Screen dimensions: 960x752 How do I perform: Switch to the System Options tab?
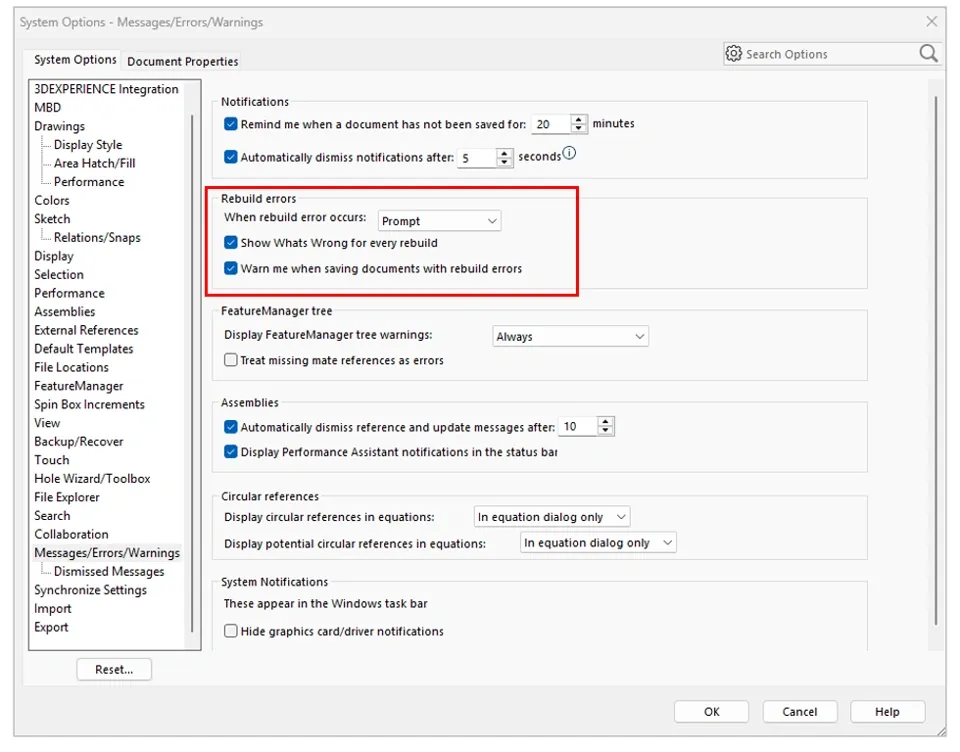click(75, 59)
